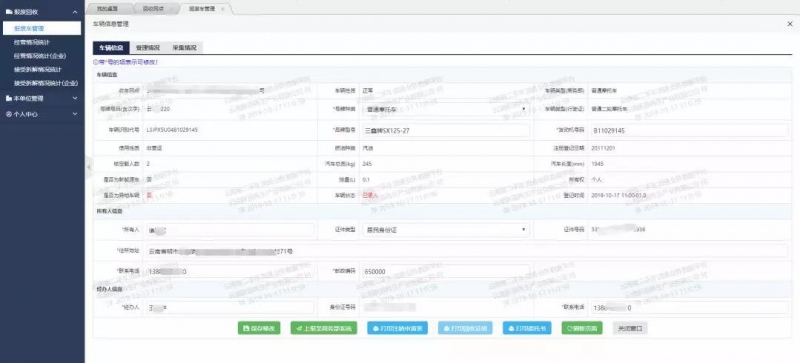Open the 普通摩托车 vehicle type dropdown
Screen dimensions: 800x363
tap(445, 109)
